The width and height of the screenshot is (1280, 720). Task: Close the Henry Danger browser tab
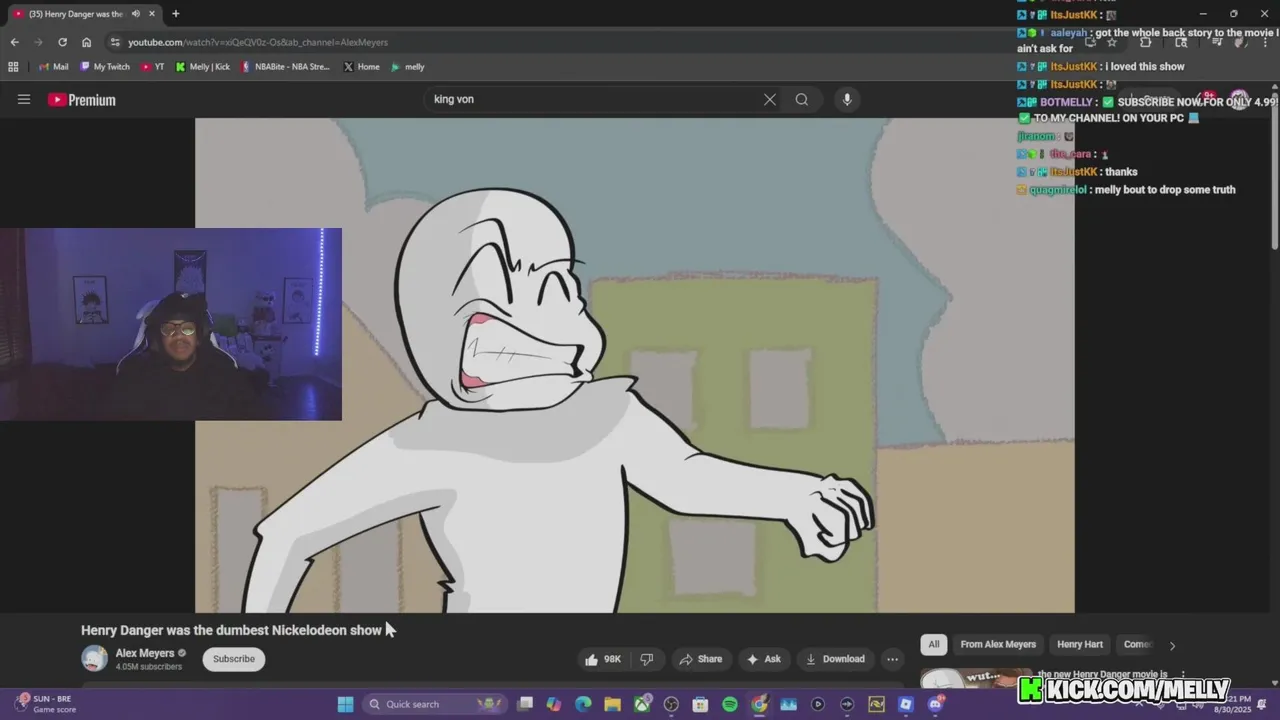[x=151, y=14]
